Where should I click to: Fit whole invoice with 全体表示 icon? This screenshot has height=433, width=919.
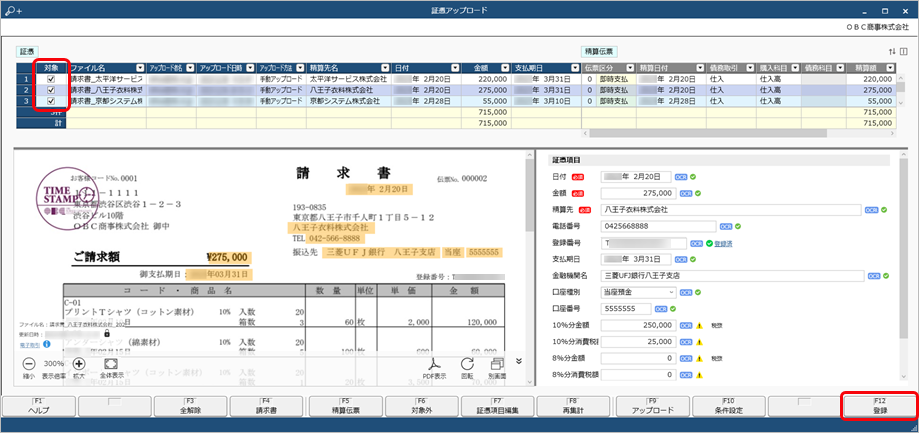tap(110, 364)
